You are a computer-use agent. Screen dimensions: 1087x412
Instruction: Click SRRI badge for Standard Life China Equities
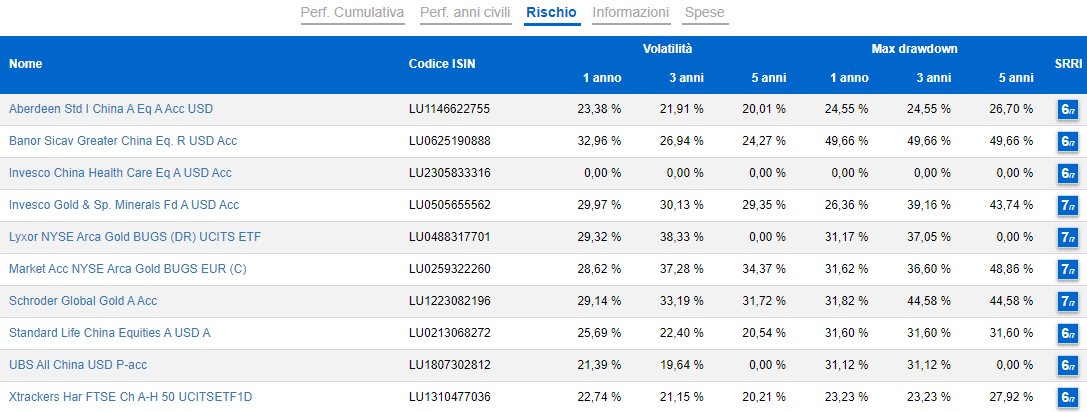point(1067,334)
